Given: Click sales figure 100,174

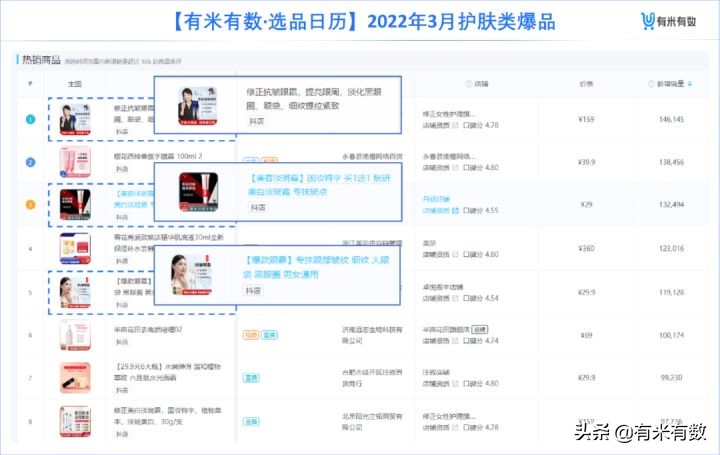Looking at the screenshot, I should pyautogui.click(x=671, y=335).
